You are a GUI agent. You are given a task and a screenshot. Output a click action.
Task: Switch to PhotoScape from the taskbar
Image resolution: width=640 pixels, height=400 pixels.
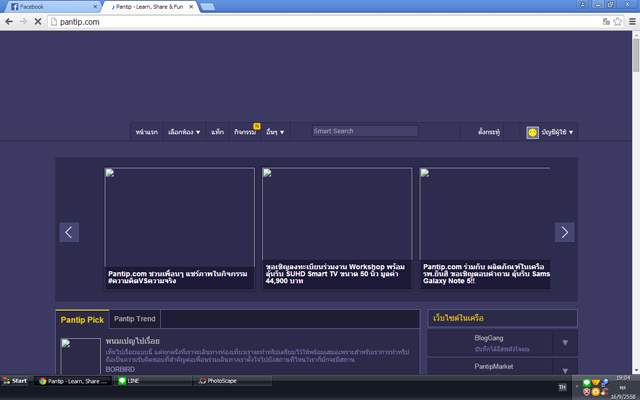pos(233,381)
